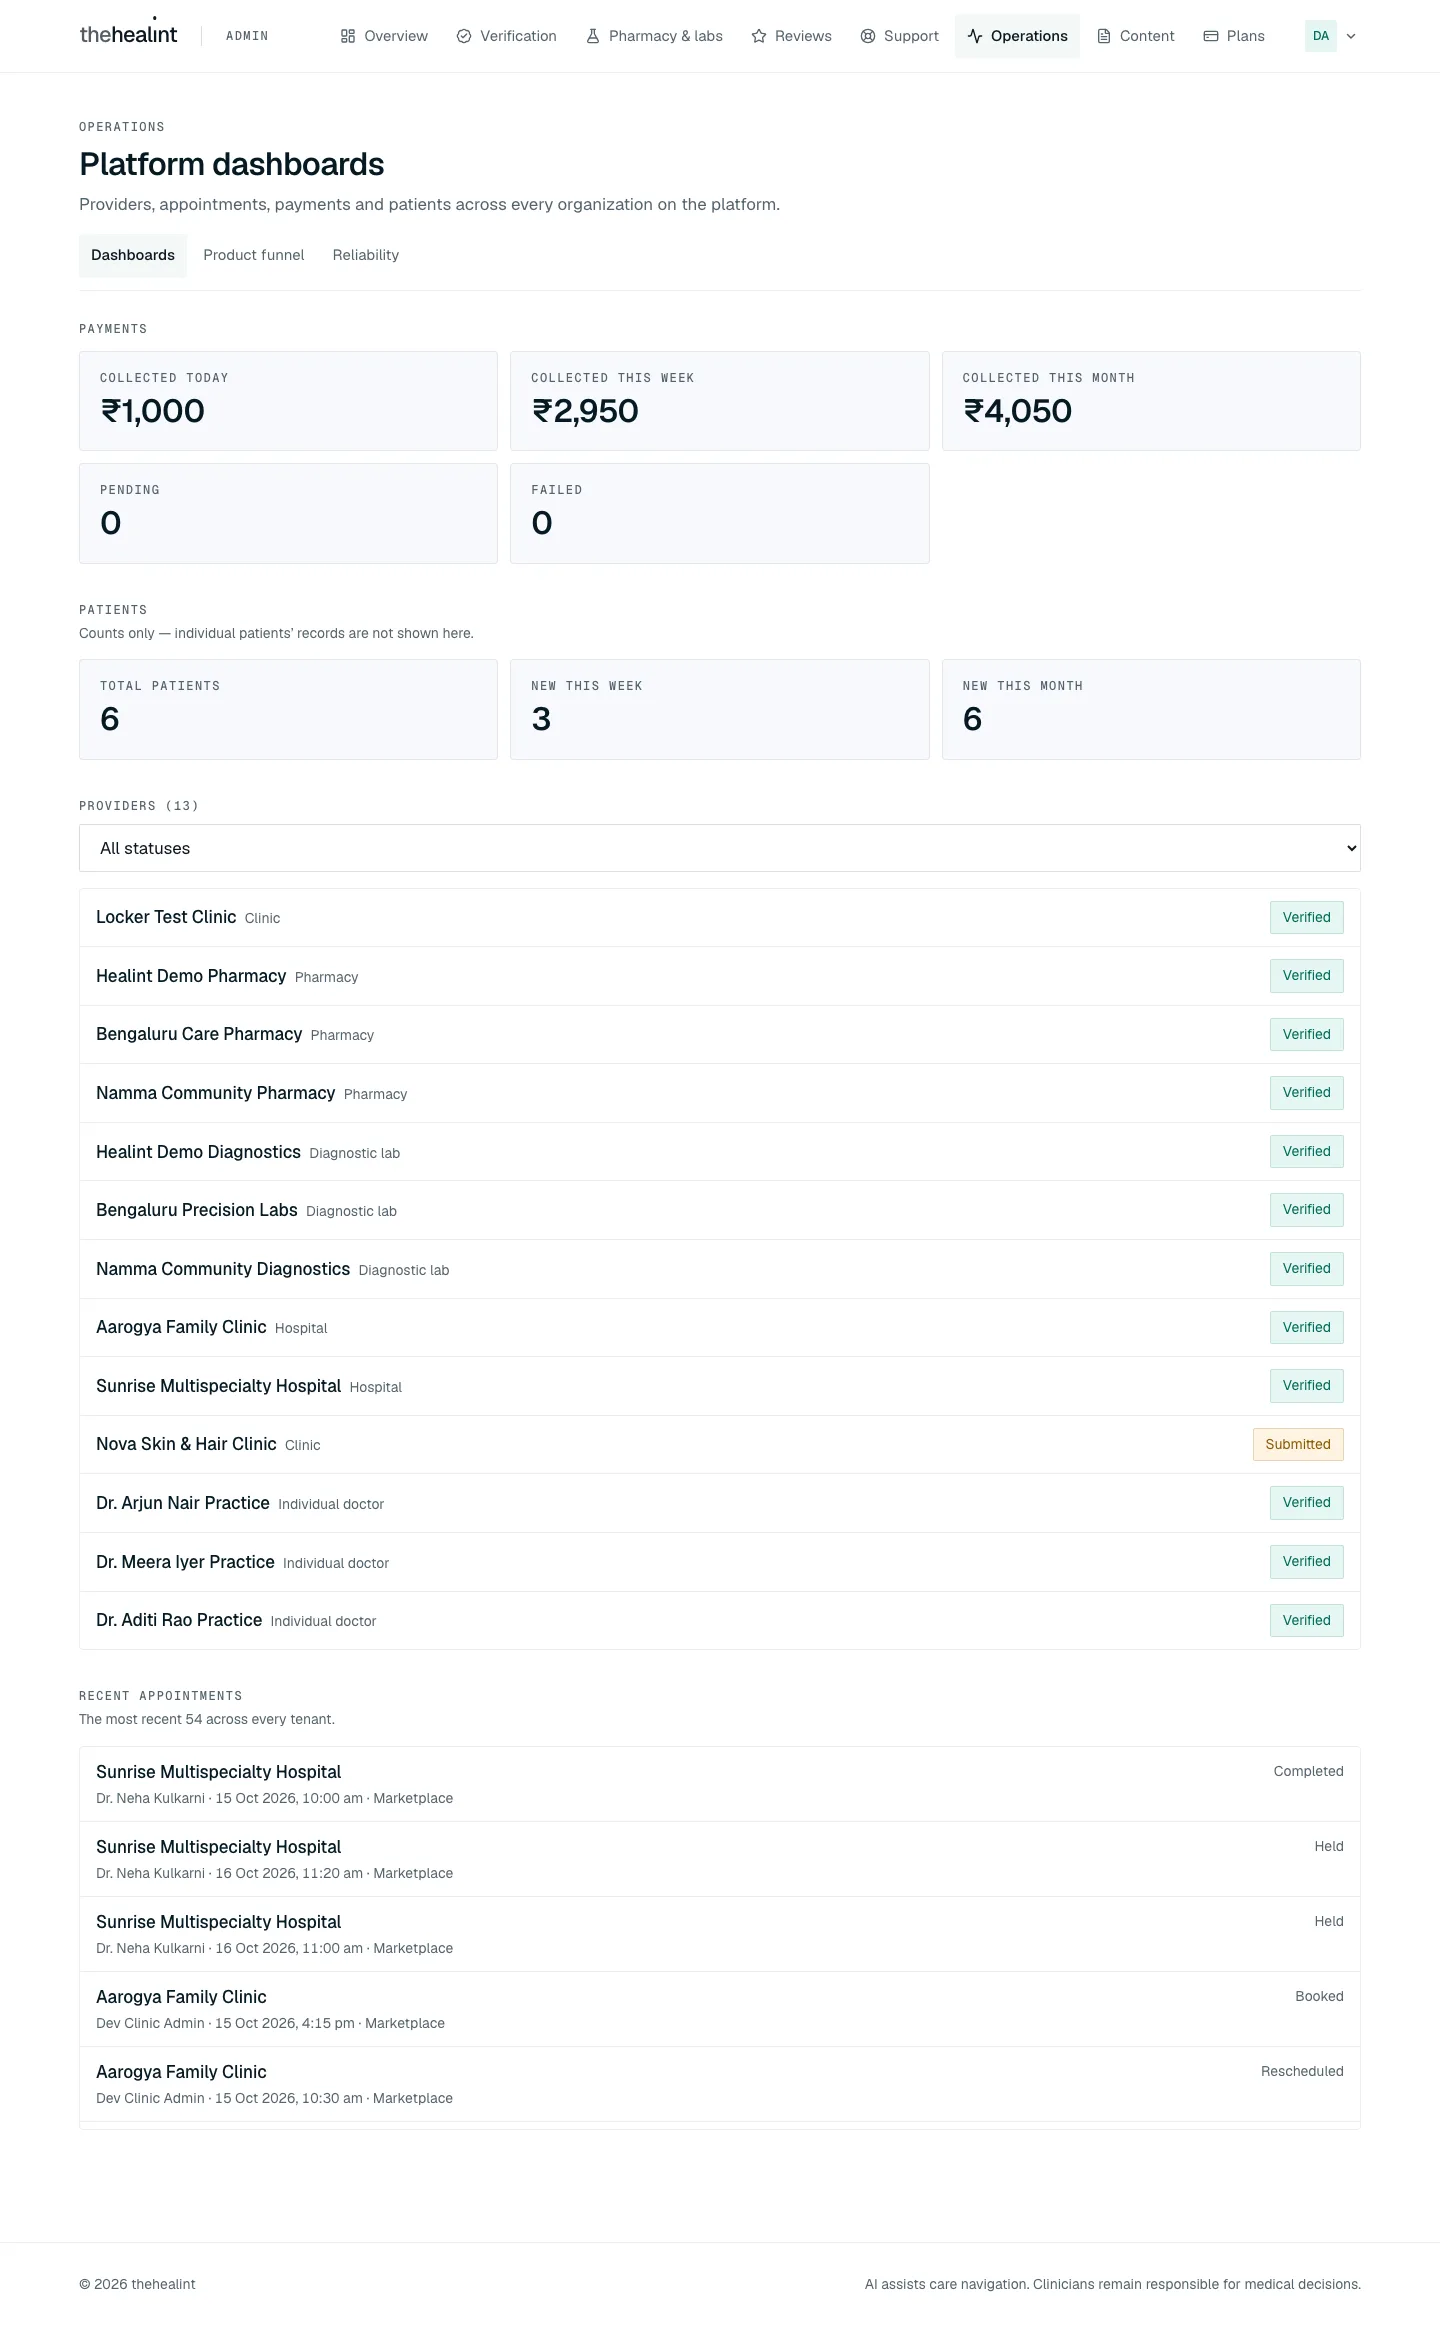Click the Overview grid icon
This screenshot has height=2326, width=1440.
point(348,36)
